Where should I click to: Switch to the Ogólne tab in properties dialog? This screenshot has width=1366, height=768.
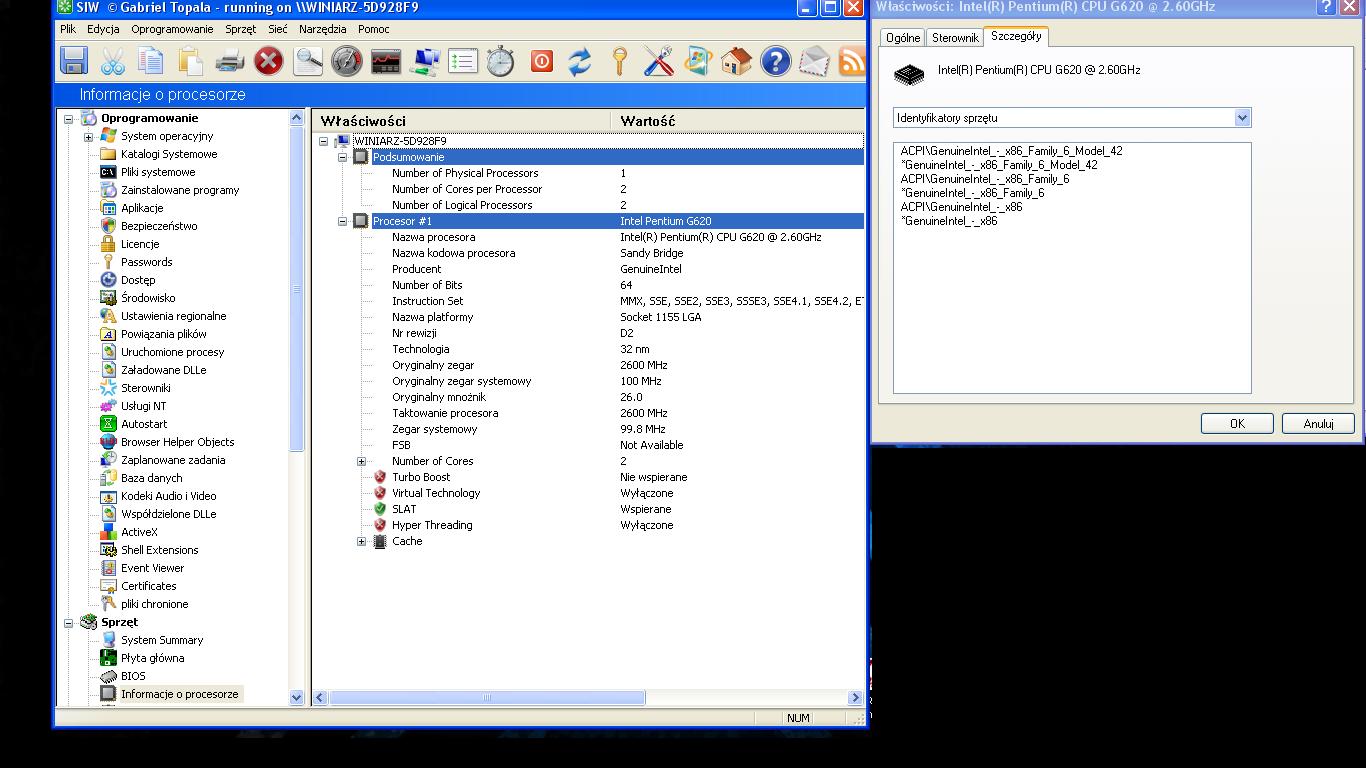903,38
